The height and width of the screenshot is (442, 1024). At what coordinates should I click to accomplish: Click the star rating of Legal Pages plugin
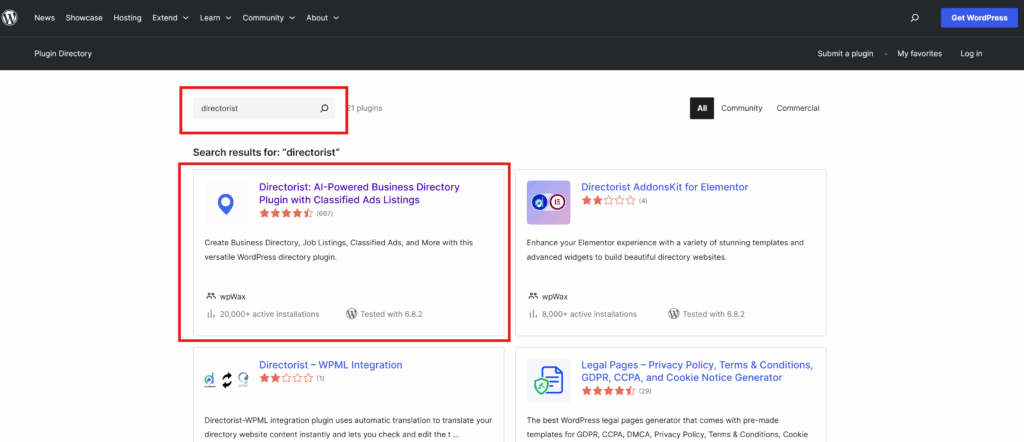coord(609,391)
